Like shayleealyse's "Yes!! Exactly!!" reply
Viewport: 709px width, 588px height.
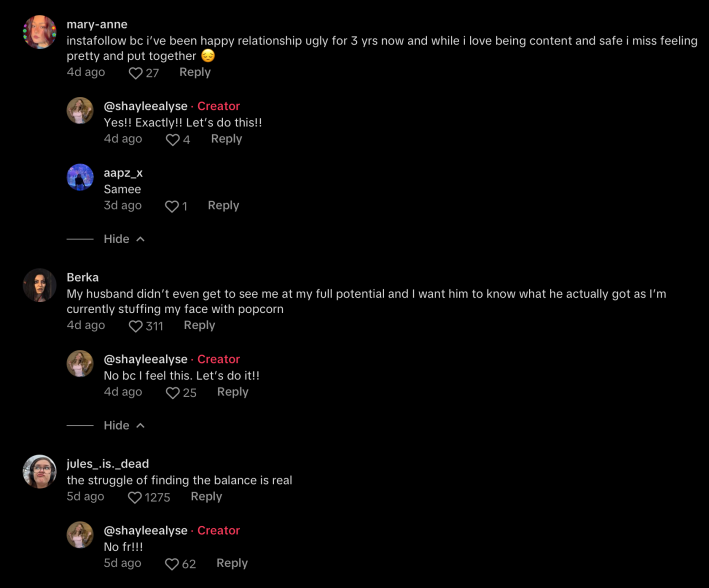click(x=173, y=140)
